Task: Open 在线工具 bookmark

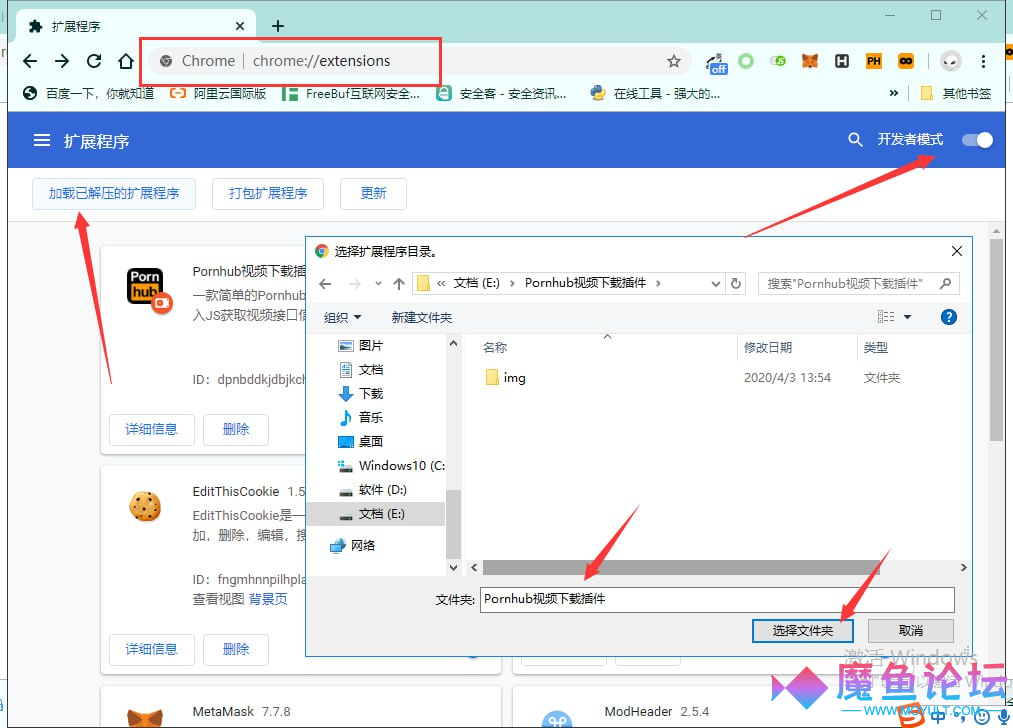Action: [656, 94]
